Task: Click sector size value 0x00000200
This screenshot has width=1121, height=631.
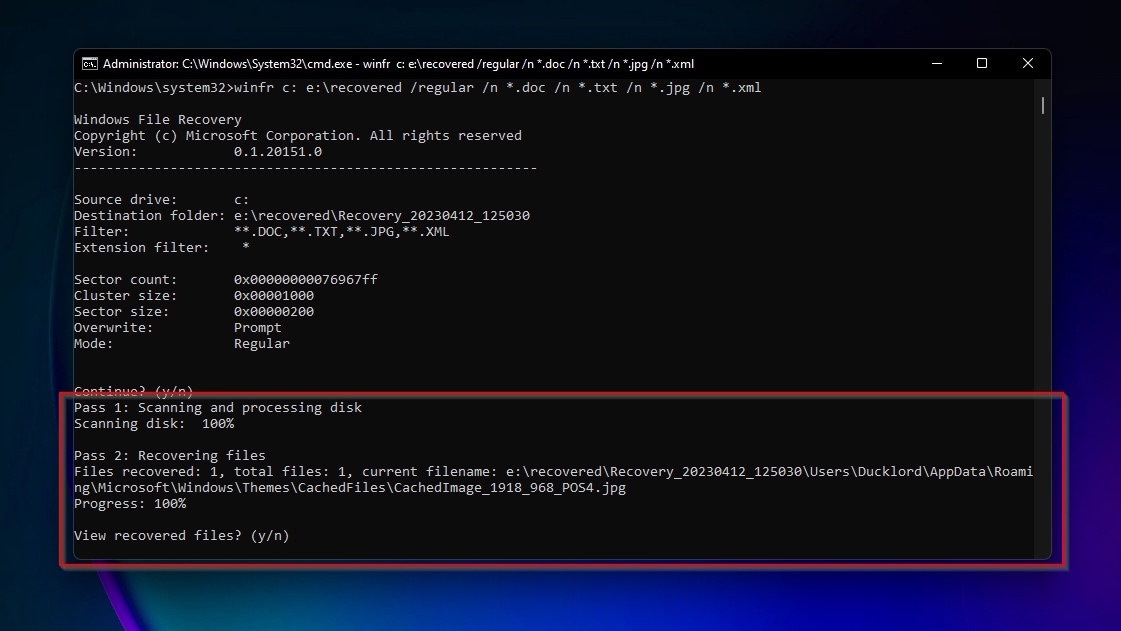Action: (274, 312)
